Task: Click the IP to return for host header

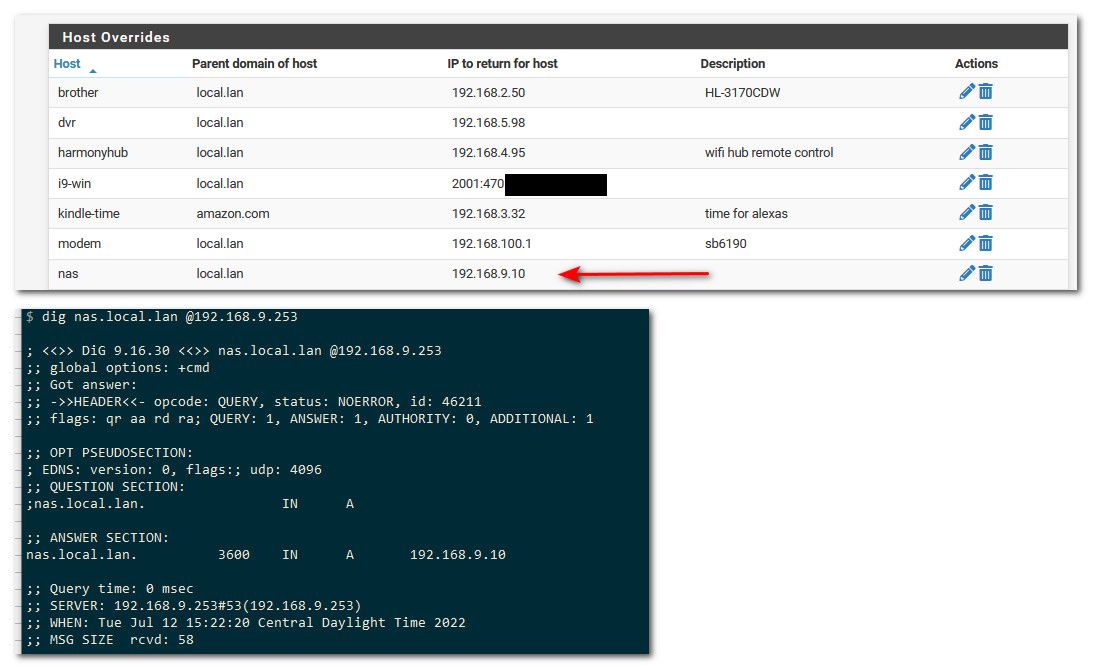Action: pyautogui.click(x=503, y=63)
